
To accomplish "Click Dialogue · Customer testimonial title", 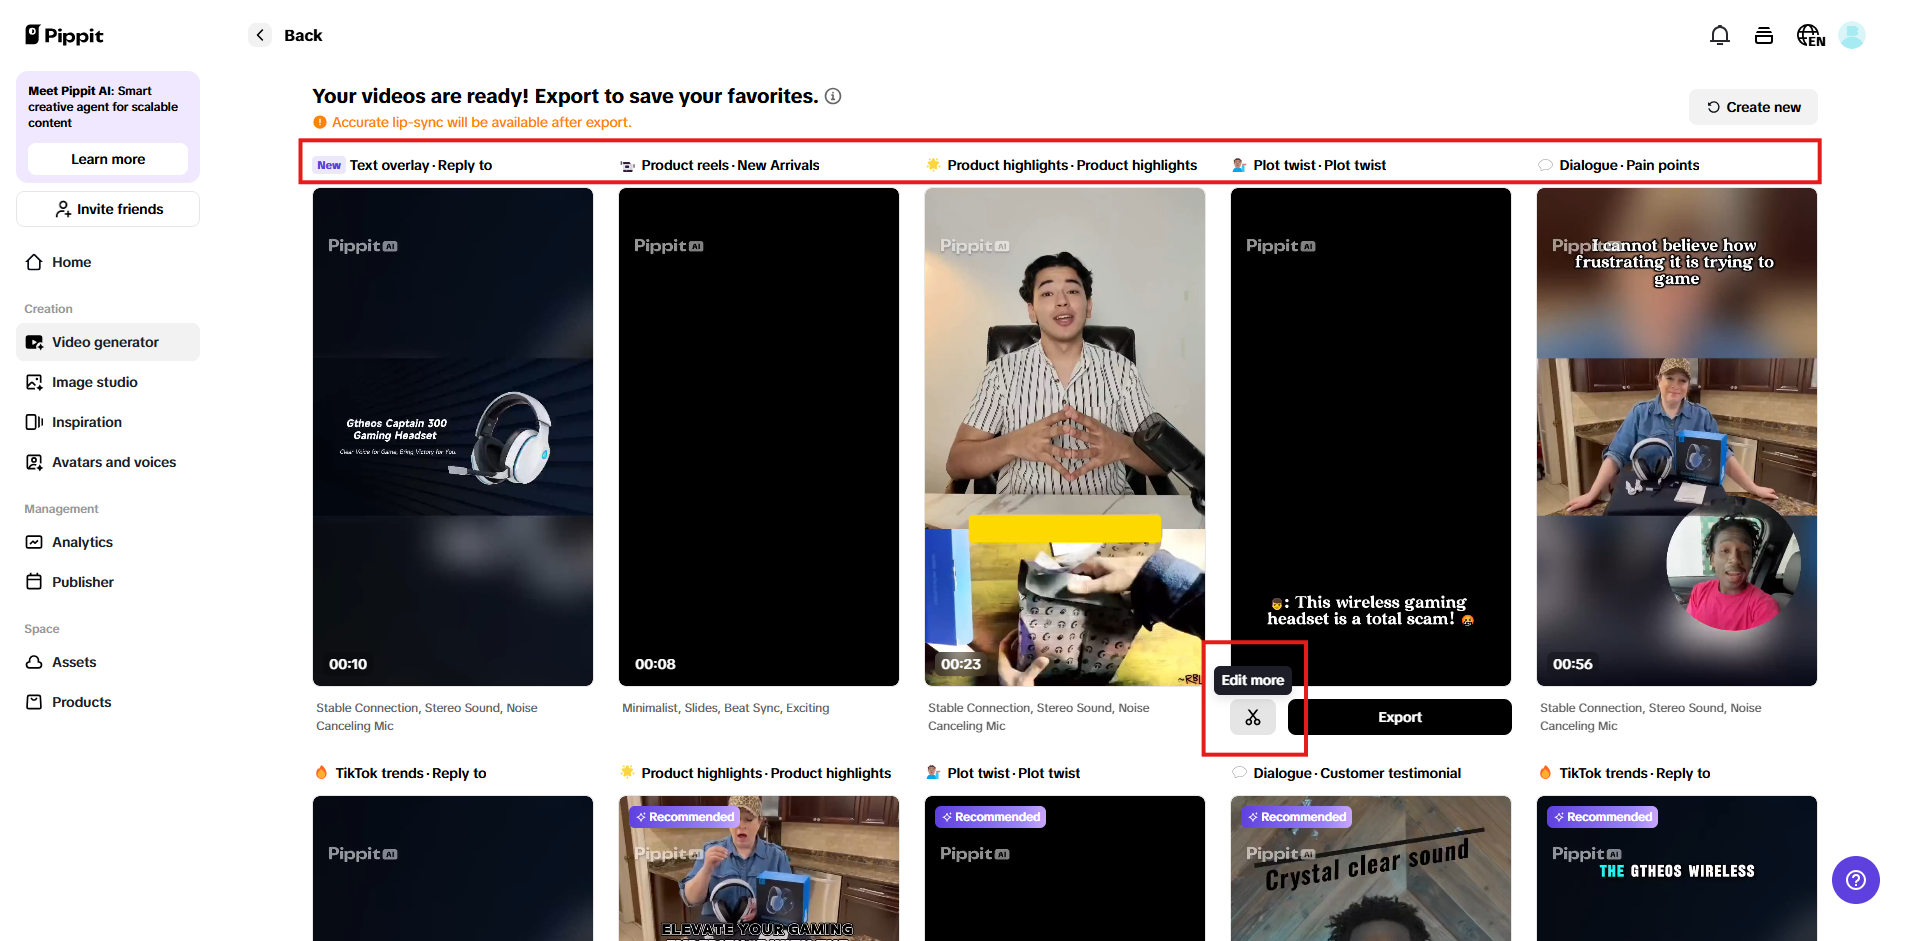I will tap(1357, 773).
